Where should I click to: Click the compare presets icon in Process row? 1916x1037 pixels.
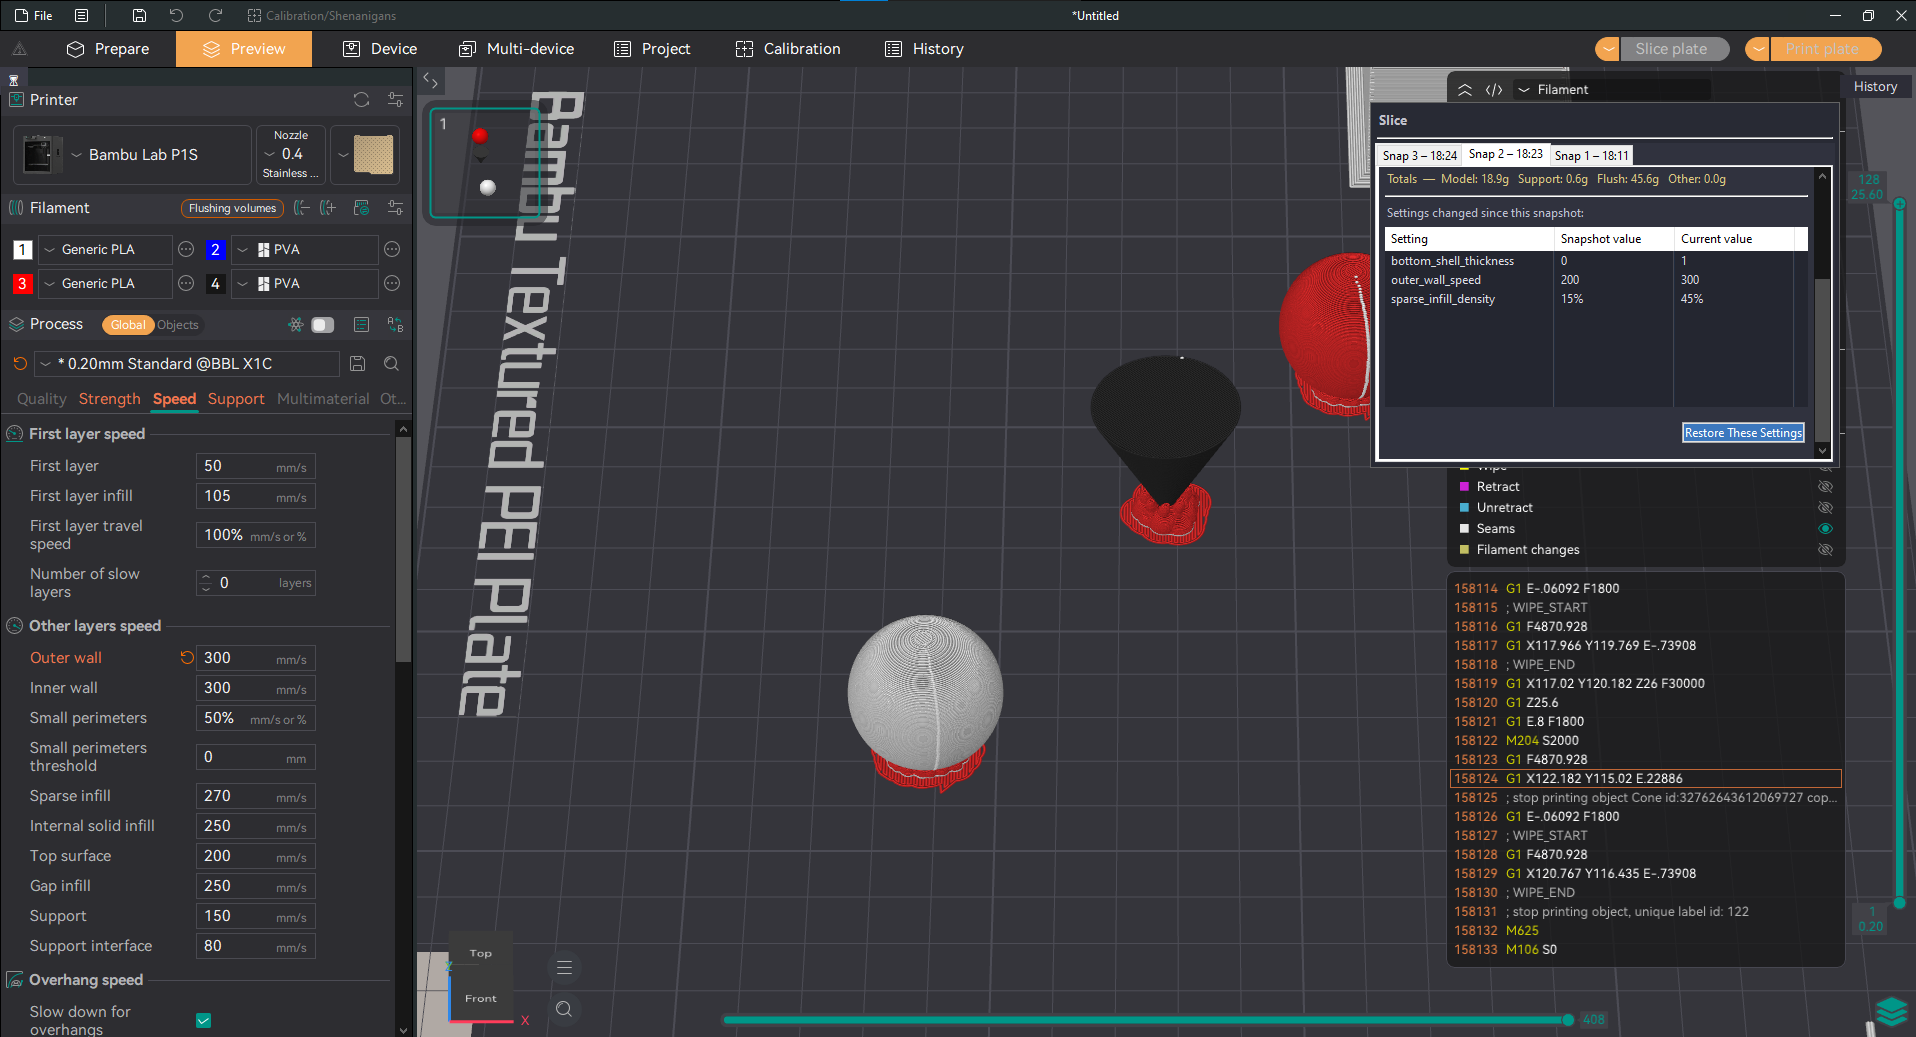coord(396,325)
